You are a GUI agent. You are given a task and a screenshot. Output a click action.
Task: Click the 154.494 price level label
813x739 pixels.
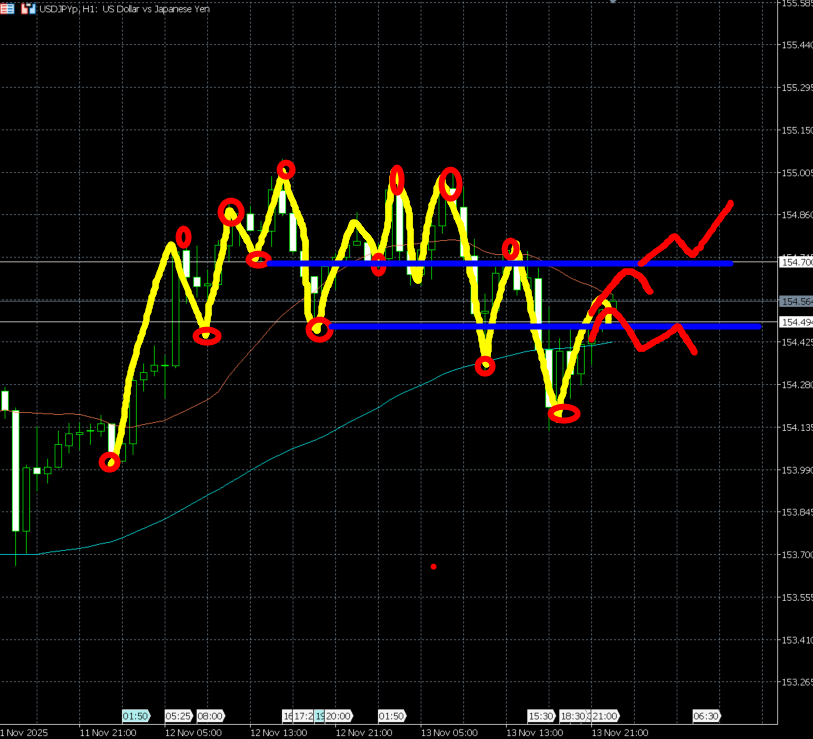(x=796, y=322)
